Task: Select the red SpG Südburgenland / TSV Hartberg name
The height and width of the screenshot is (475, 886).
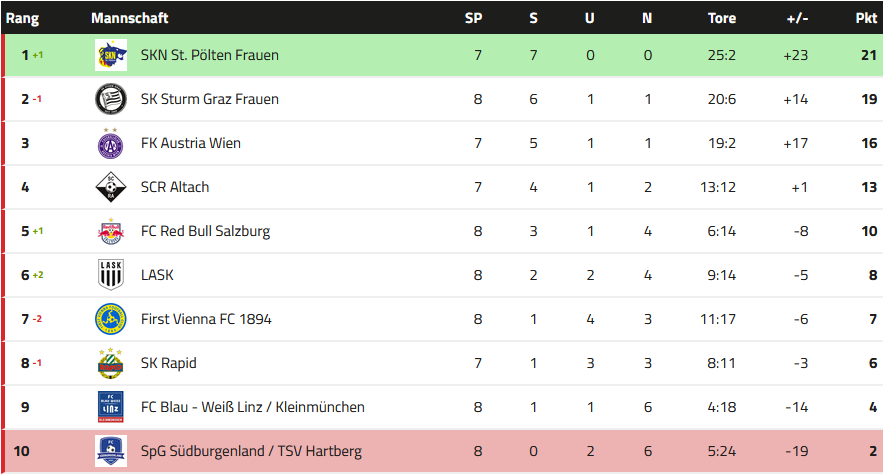Action: (251, 451)
